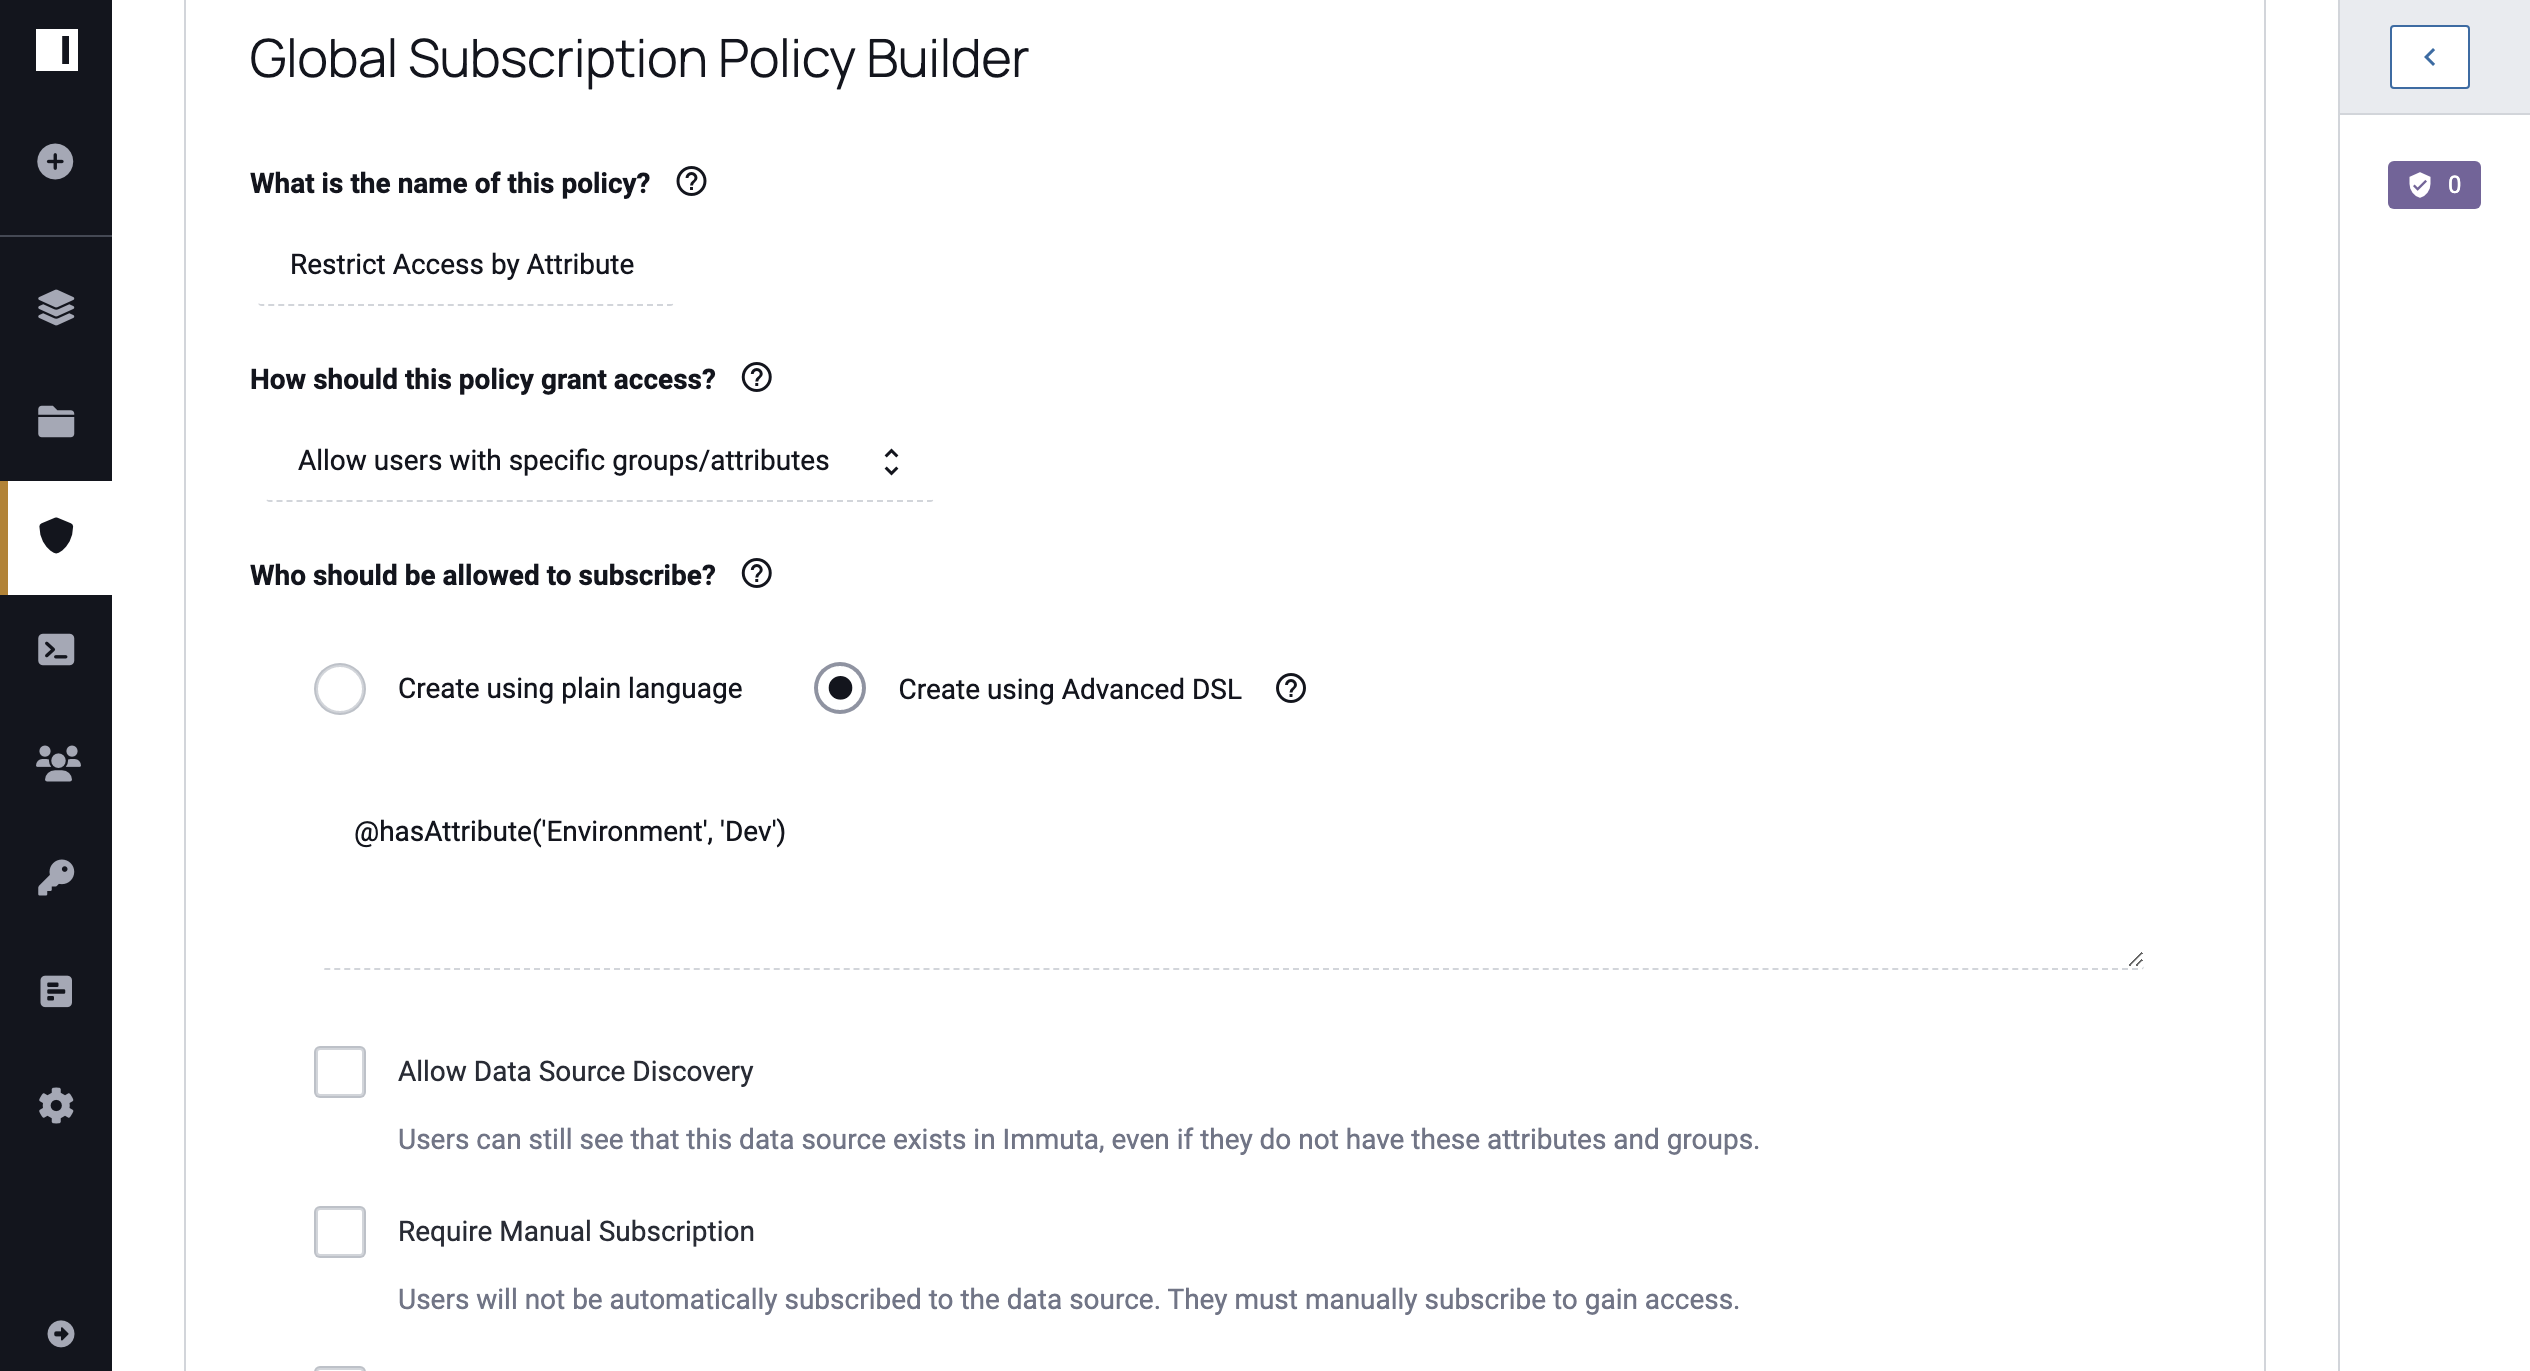Image resolution: width=2530 pixels, height=1371 pixels.
Task: Click the settings gear icon in sidebar
Action: tap(54, 1106)
